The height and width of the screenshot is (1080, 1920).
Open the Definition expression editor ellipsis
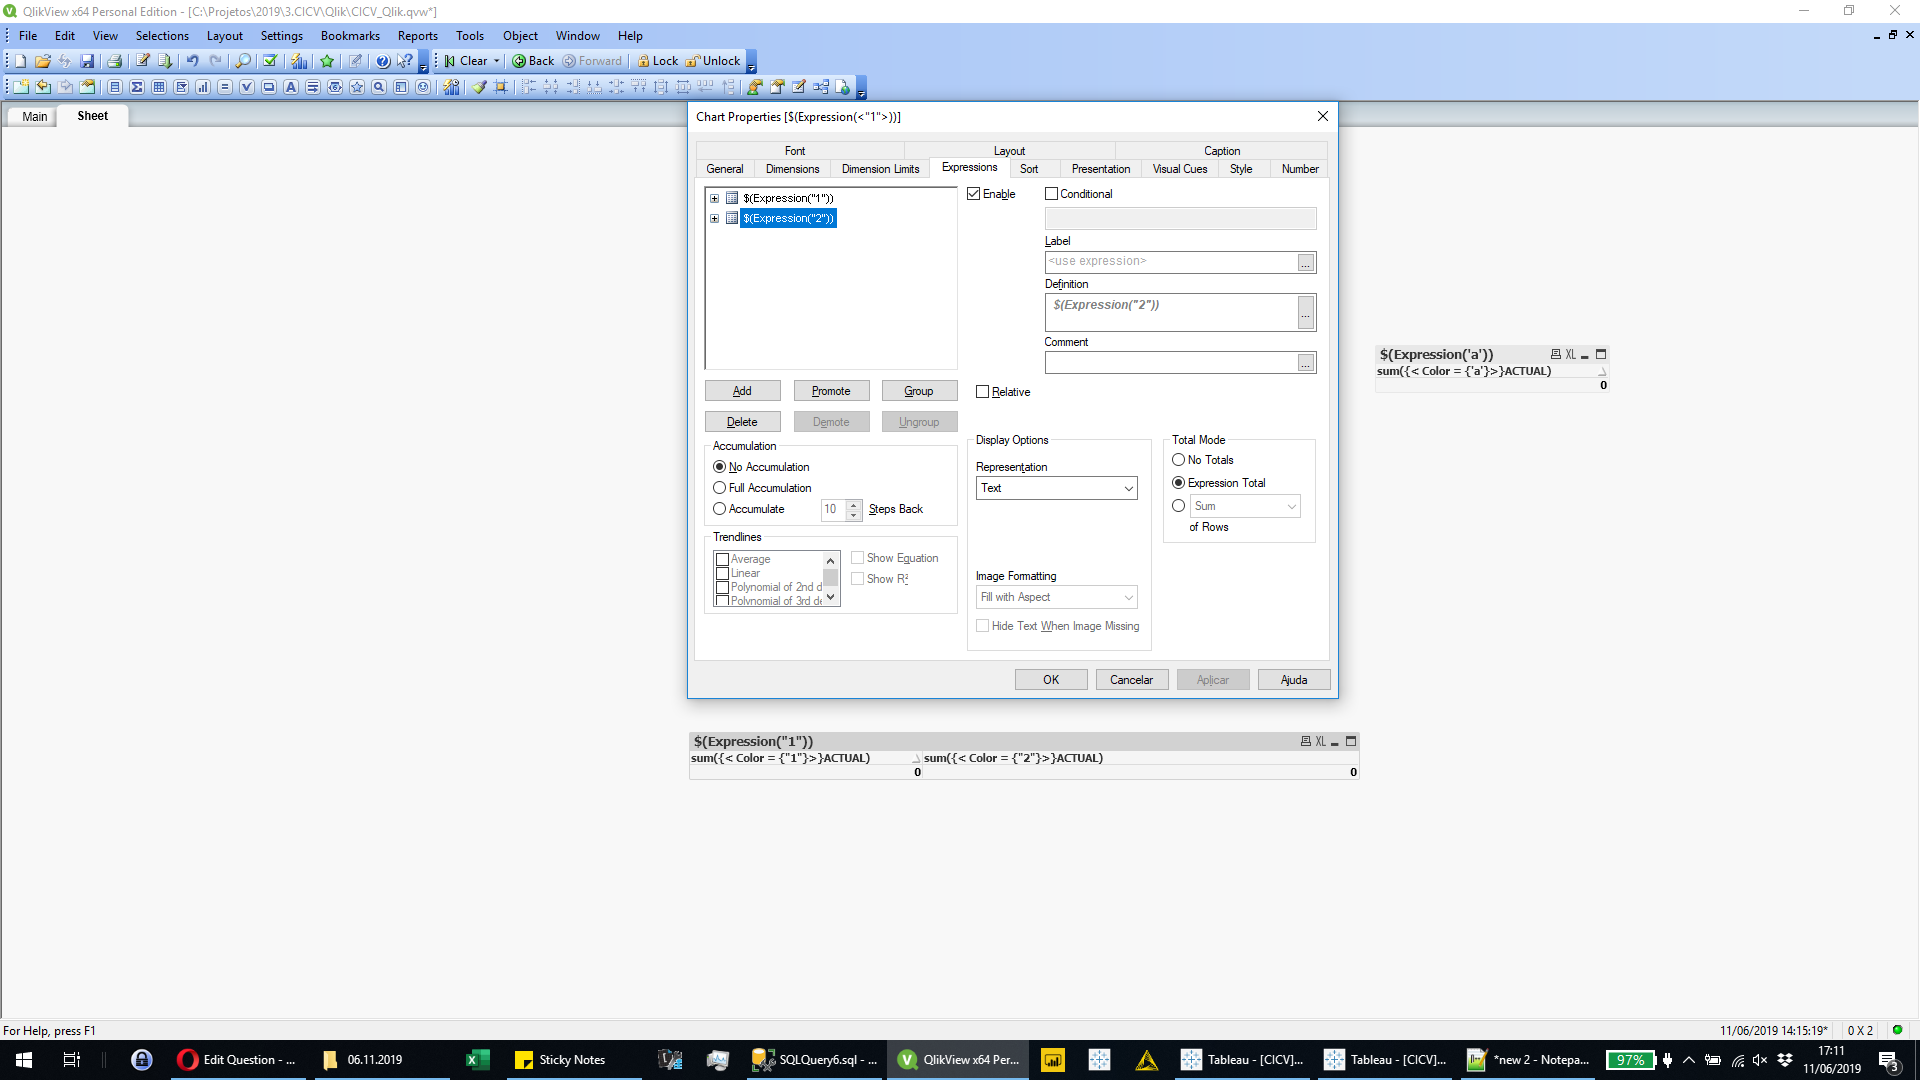click(1305, 313)
